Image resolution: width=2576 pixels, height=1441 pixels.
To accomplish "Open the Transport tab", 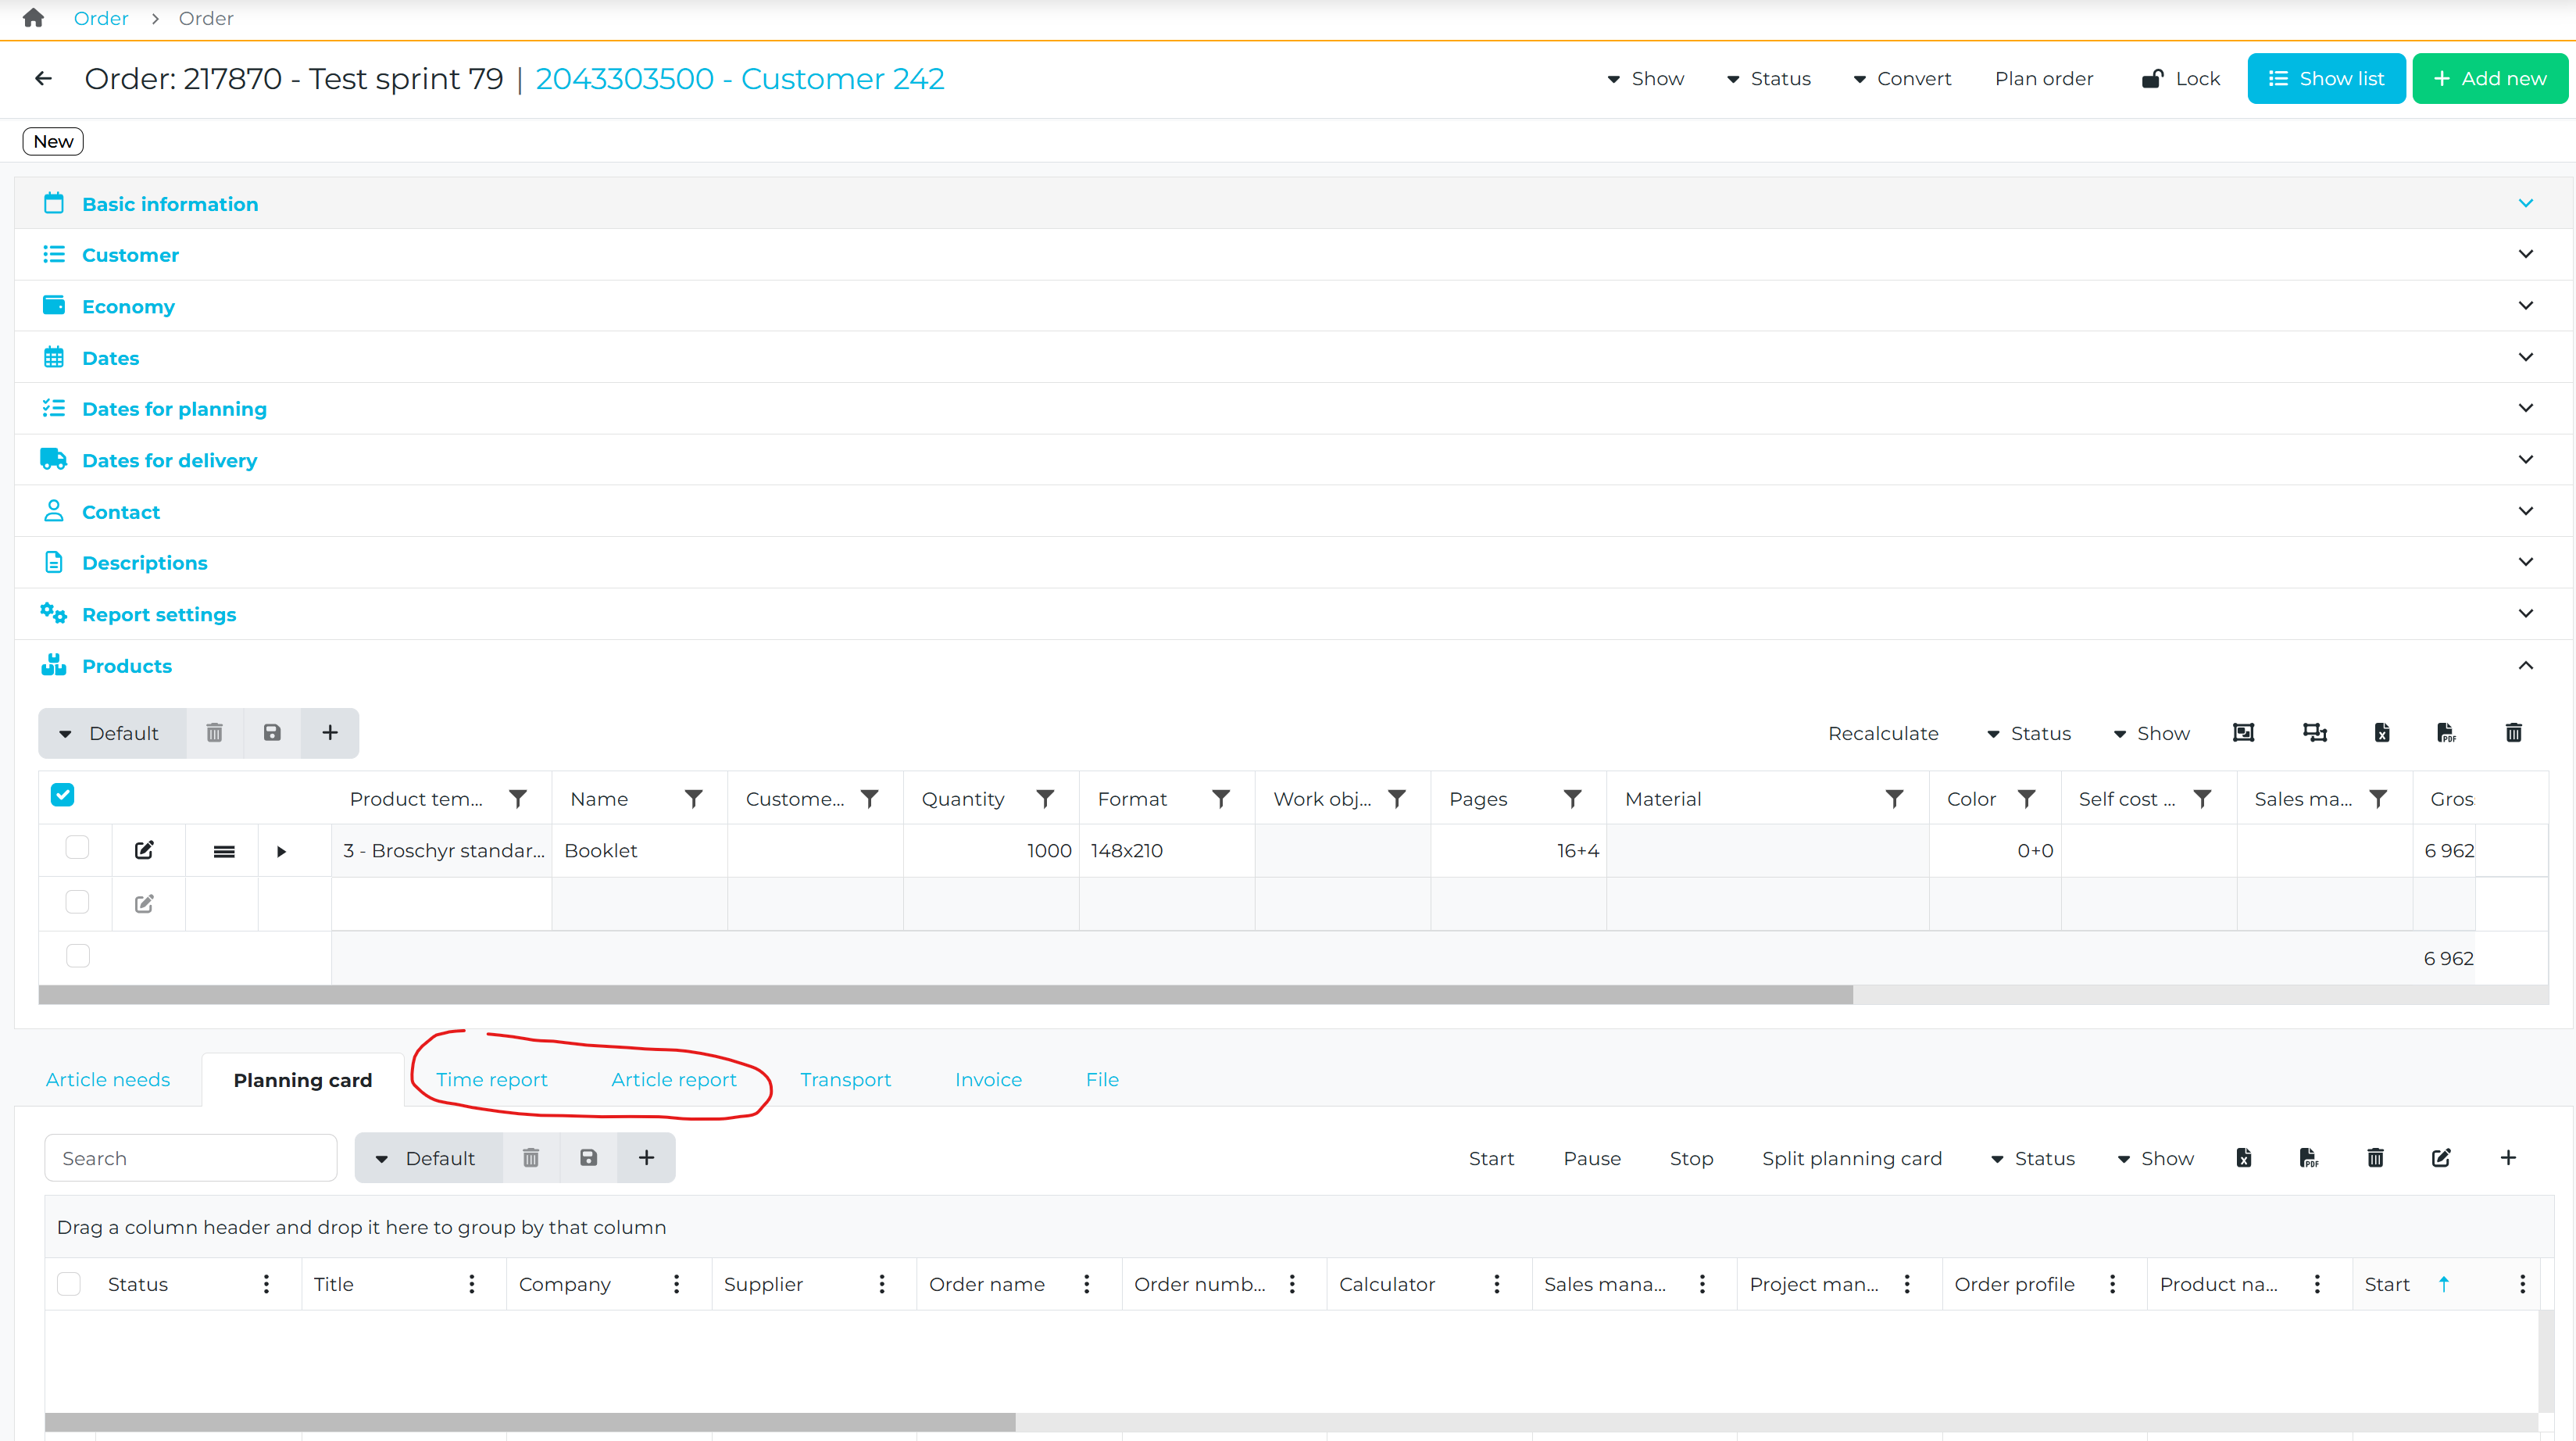I will click(845, 1080).
